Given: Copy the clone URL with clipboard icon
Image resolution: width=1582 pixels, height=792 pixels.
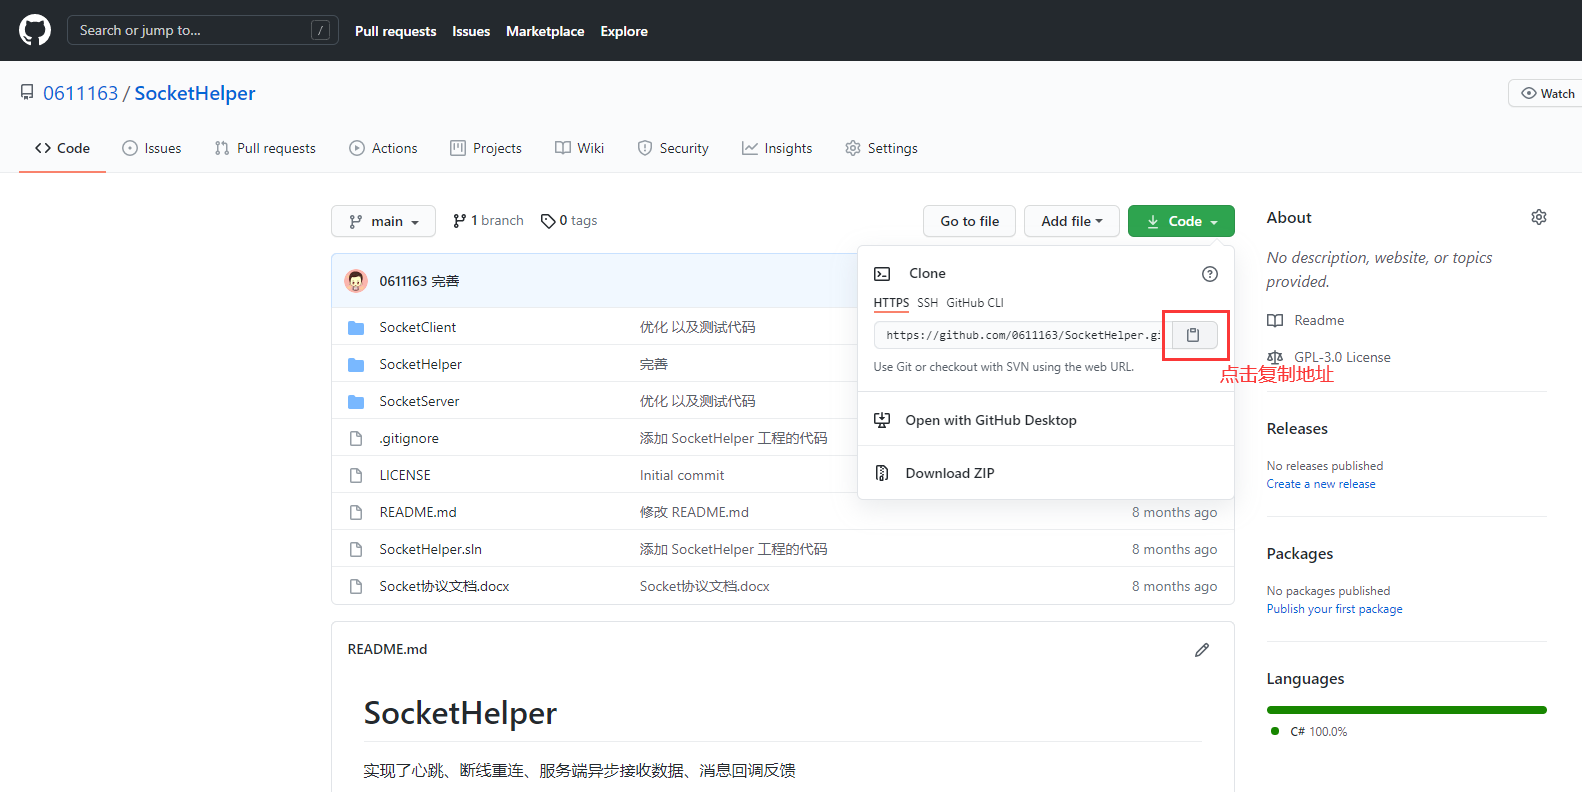Looking at the screenshot, I should [1193, 335].
